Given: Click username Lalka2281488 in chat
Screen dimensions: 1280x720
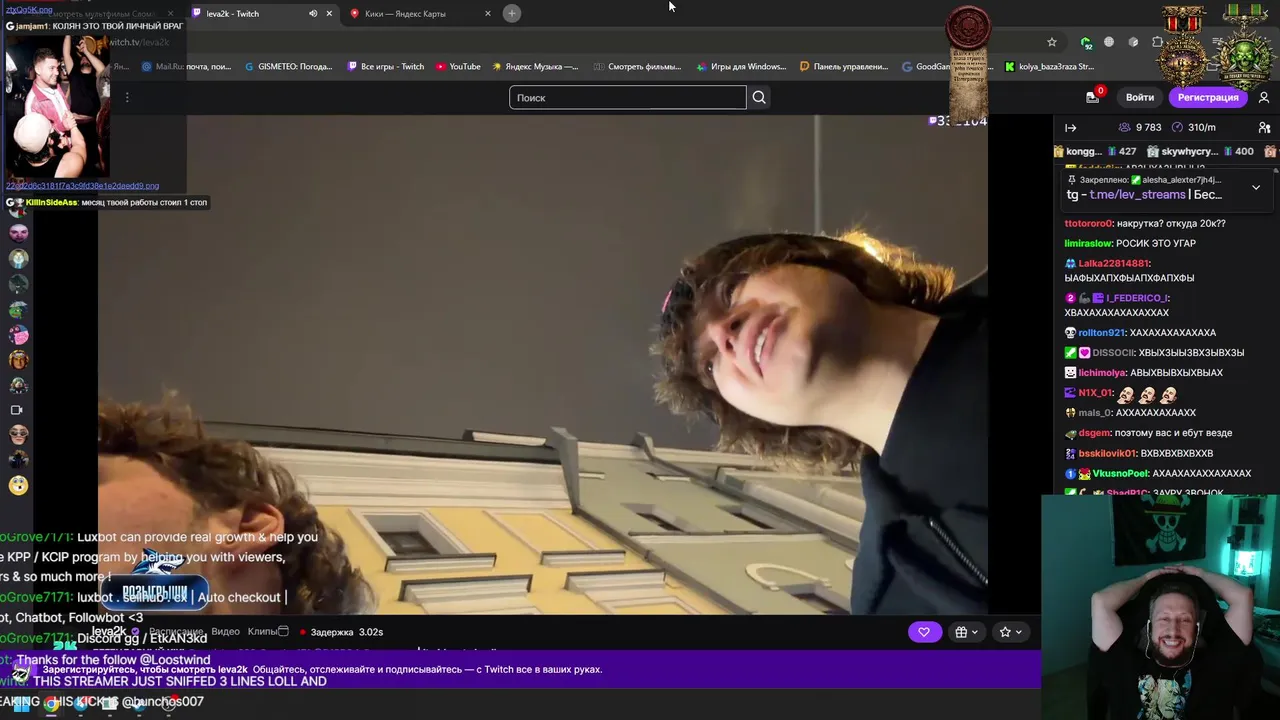Looking at the screenshot, I should coord(1114,264).
